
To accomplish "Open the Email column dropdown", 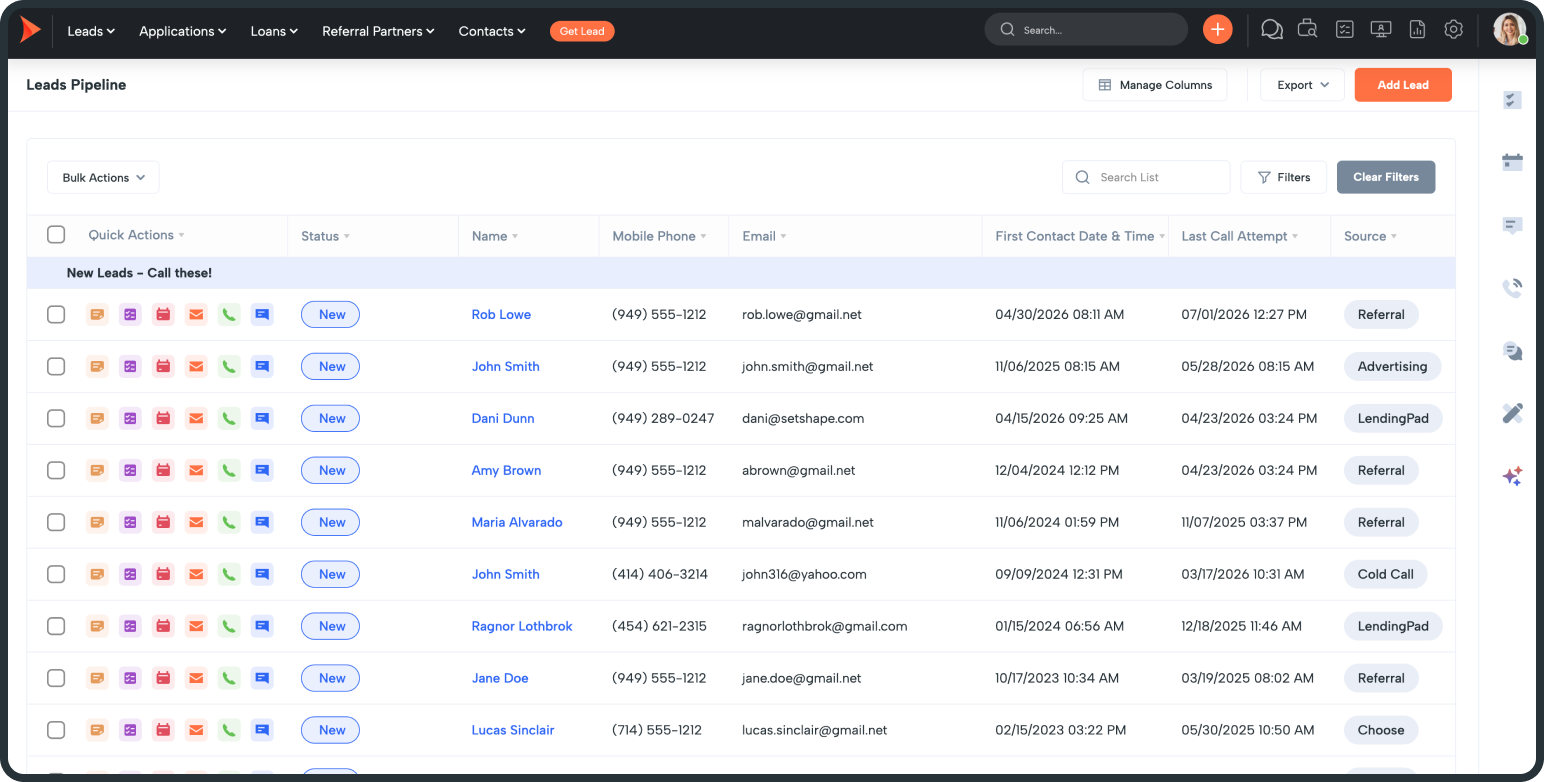I will pyautogui.click(x=783, y=237).
